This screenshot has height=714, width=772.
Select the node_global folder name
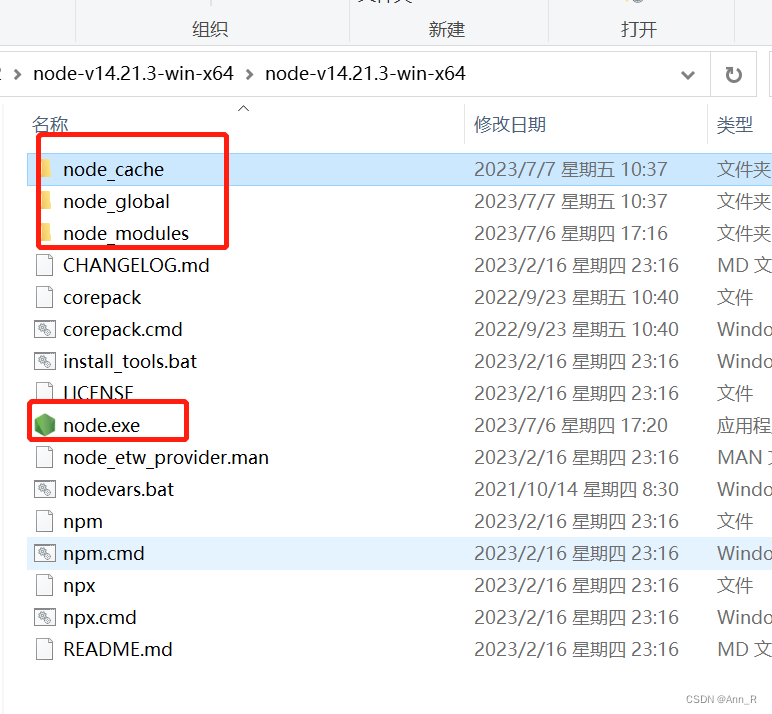tap(117, 201)
